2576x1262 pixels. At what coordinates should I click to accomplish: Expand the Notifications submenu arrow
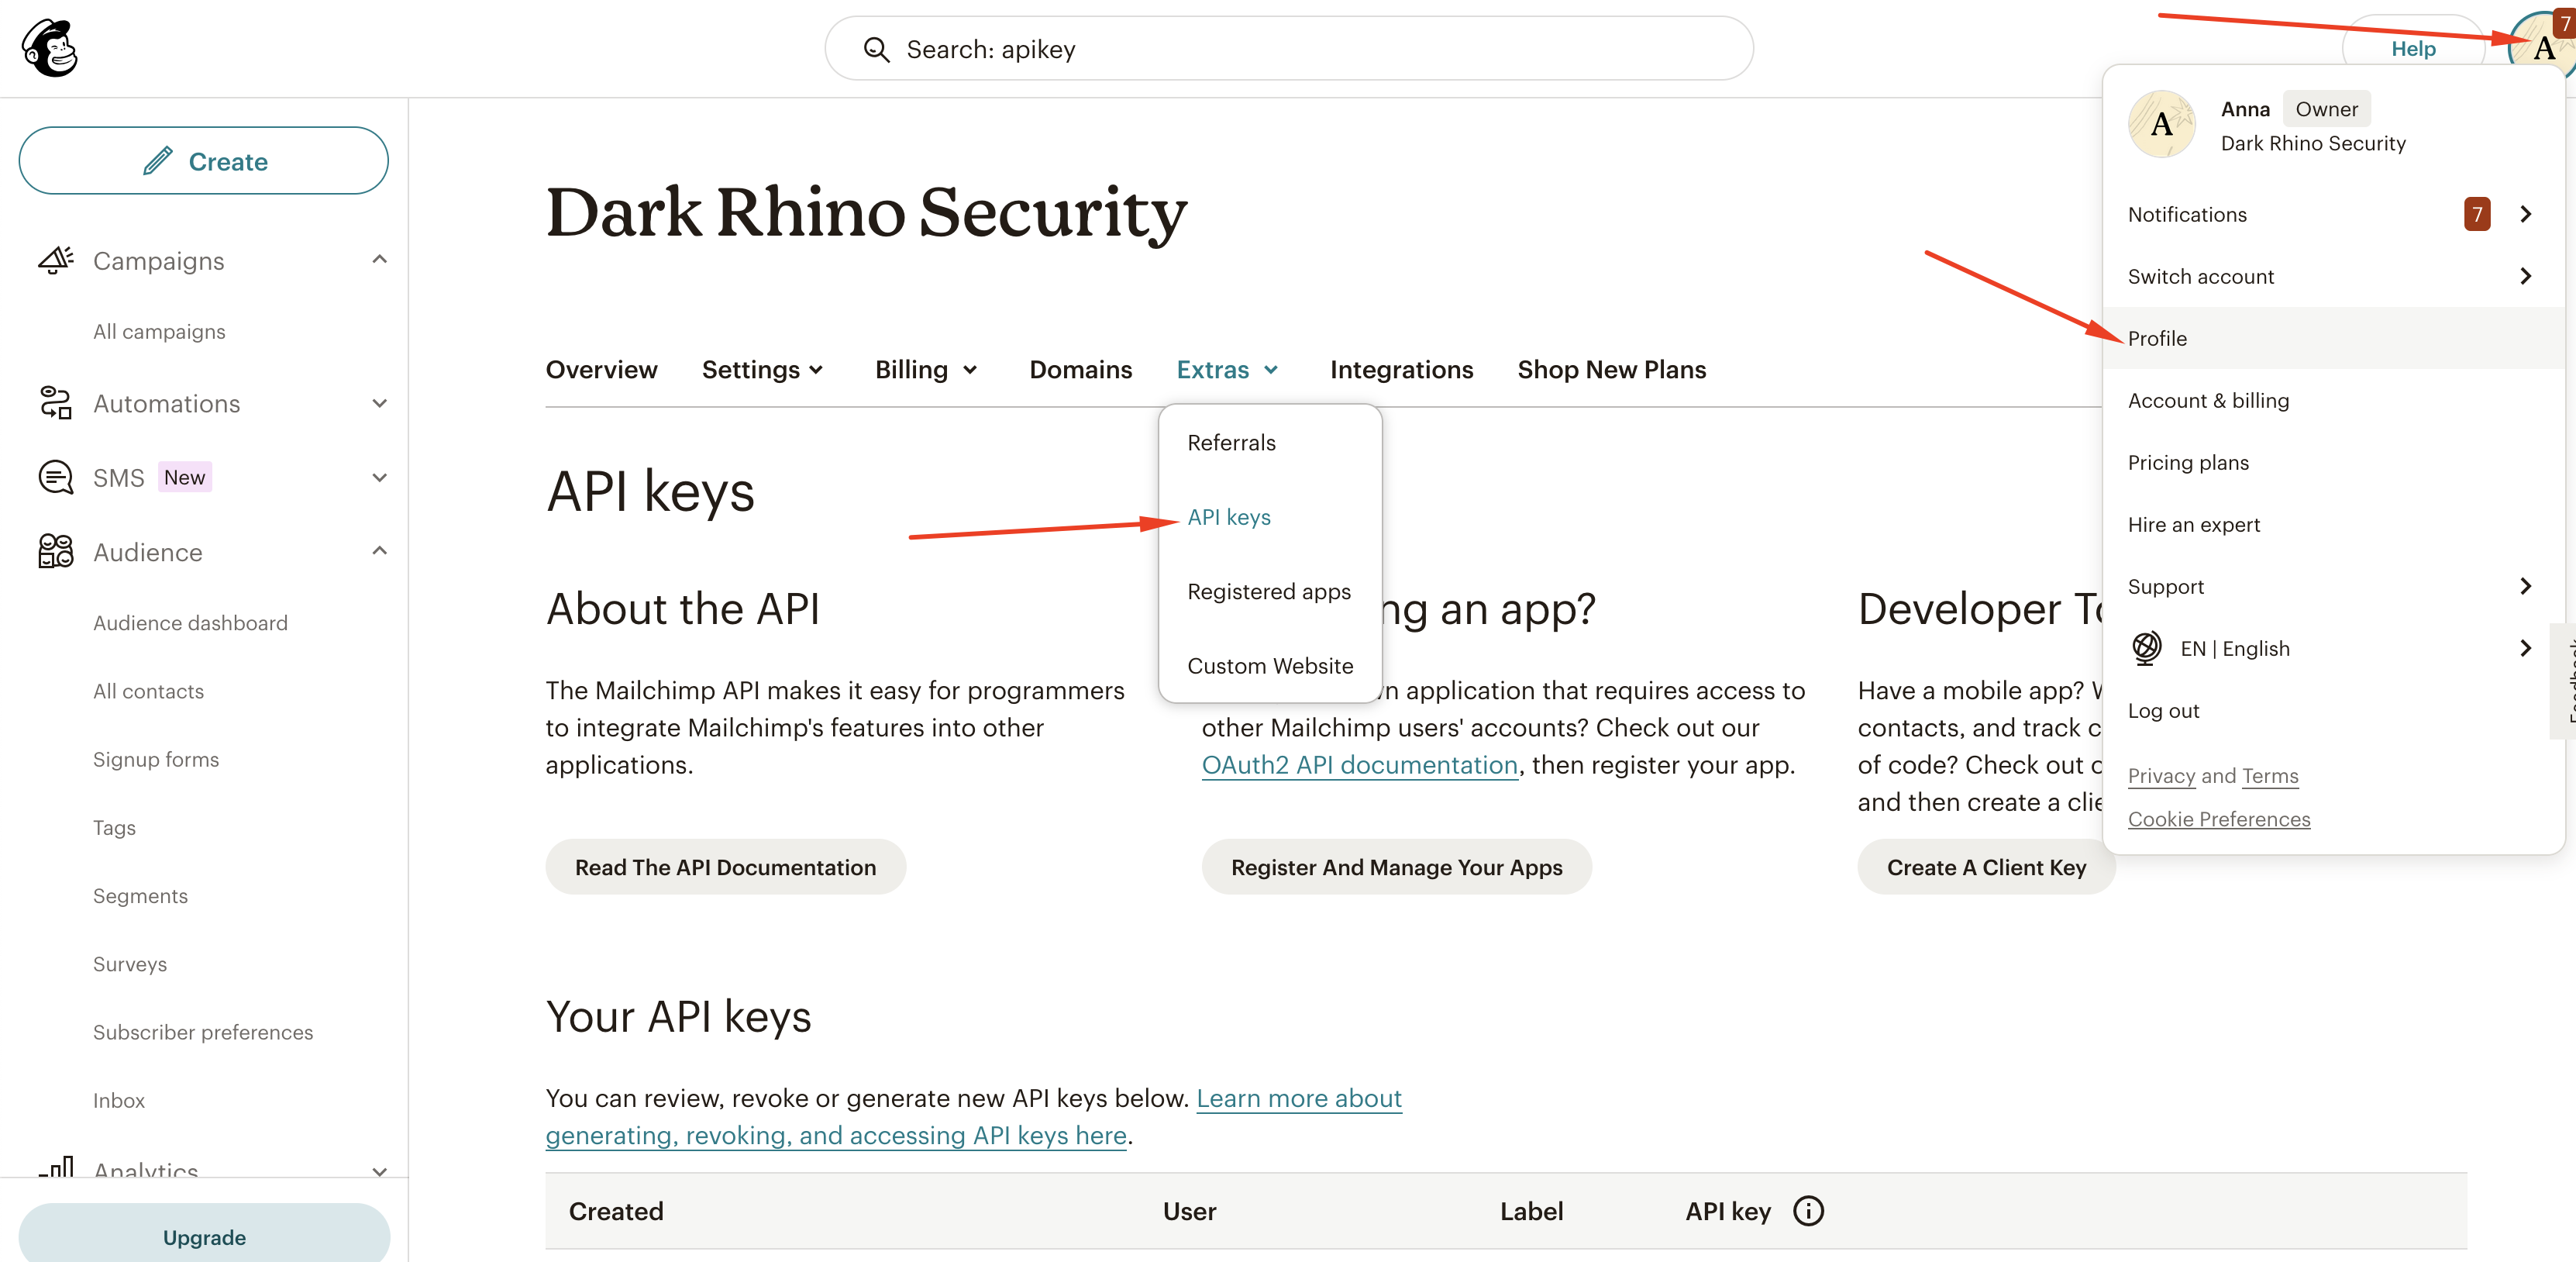click(x=2525, y=214)
